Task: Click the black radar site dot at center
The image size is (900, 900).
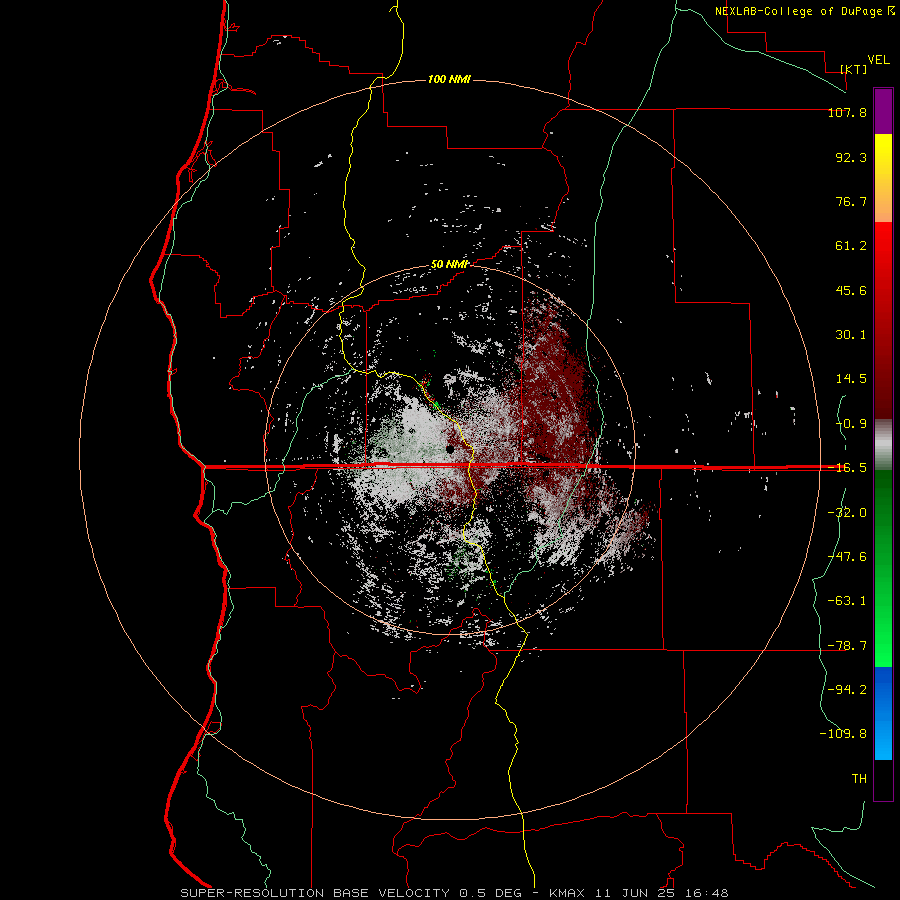Action: [450, 449]
